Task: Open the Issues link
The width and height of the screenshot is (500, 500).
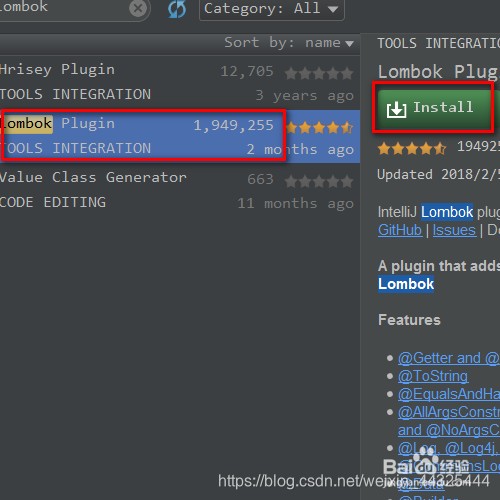Action: pos(454,230)
